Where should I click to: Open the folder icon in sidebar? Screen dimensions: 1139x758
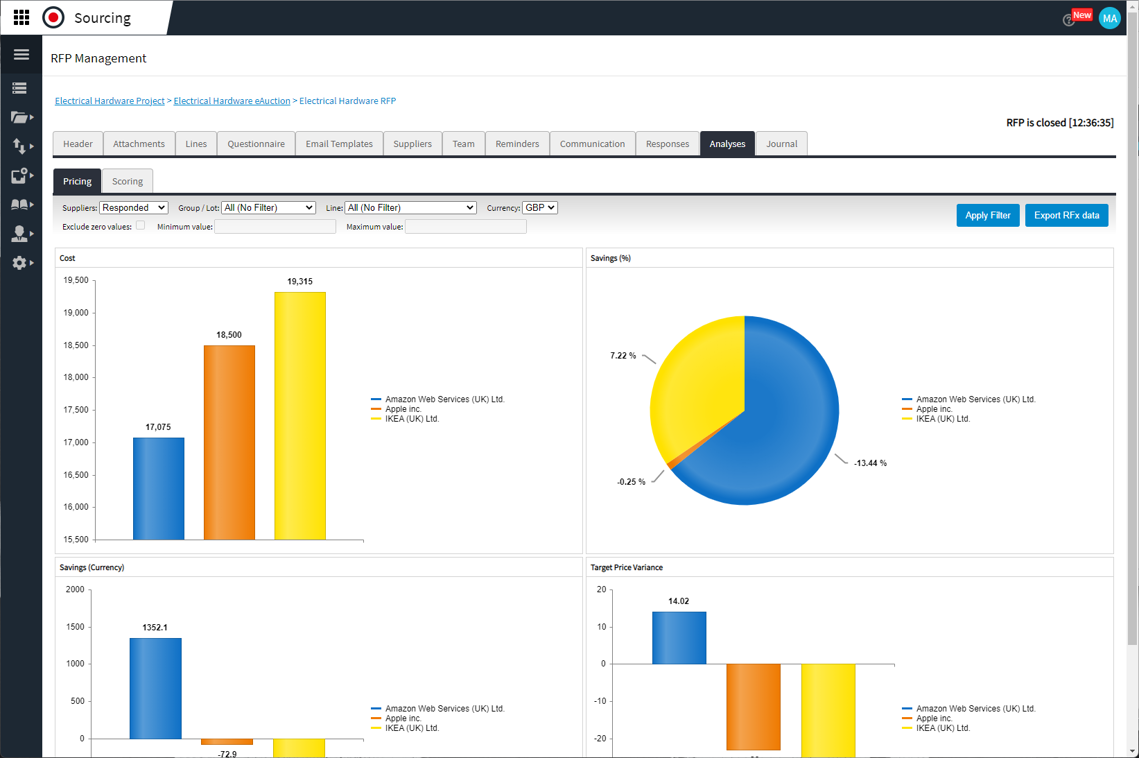pyautogui.click(x=19, y=117)
